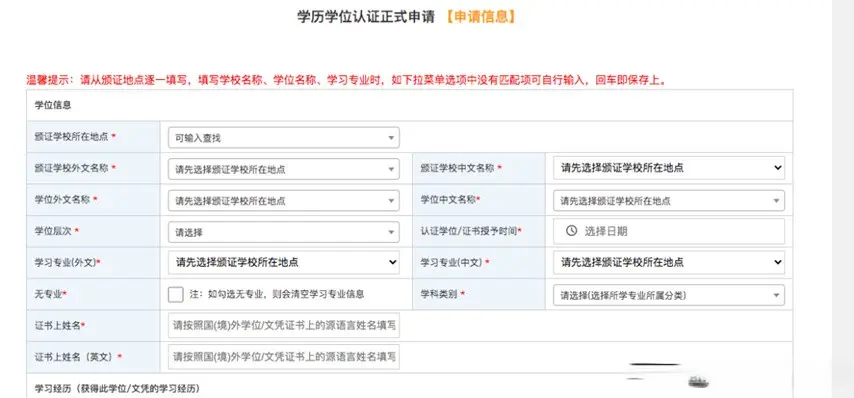854x398 pixels.
Task: Click the 颁证学校所在地点 label
Action: [x=75, y=137]
